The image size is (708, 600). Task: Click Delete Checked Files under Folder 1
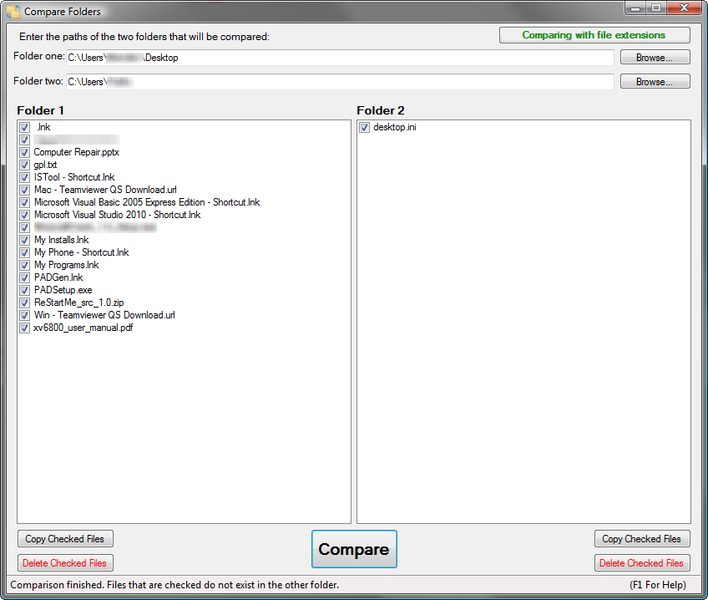pyautogui.click(x=65, y=563)
